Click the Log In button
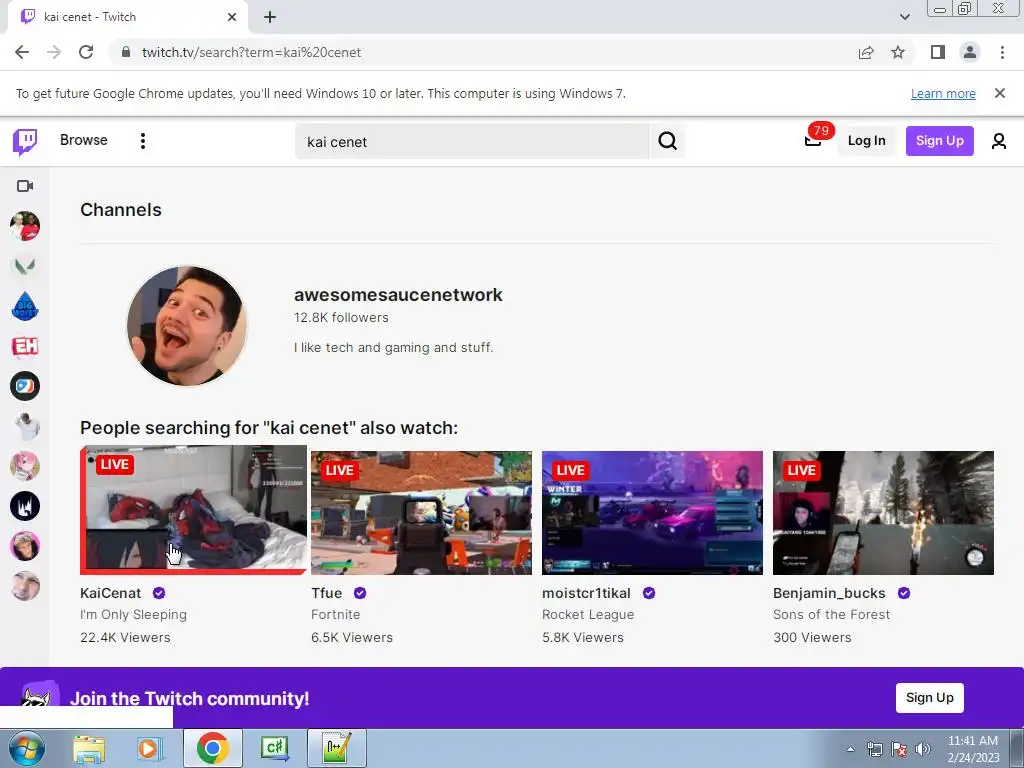 867,140
